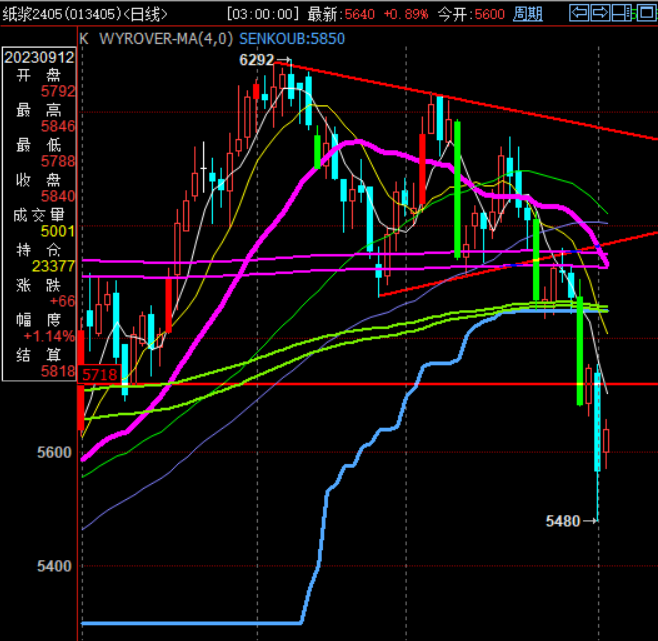Screen dimensions: 658x641
Task: Click the left arrow navigation icon
Action: click(578, 13)
